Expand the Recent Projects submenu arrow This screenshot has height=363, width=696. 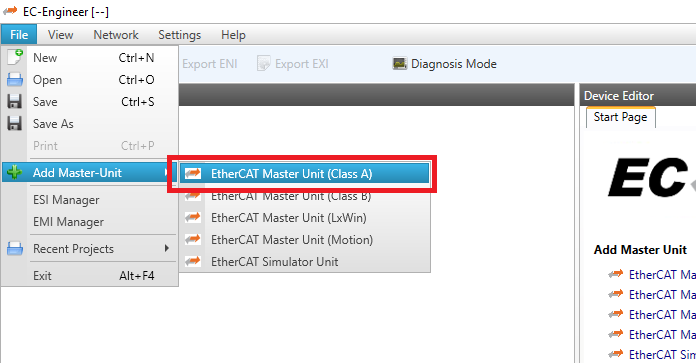[167, 248]
